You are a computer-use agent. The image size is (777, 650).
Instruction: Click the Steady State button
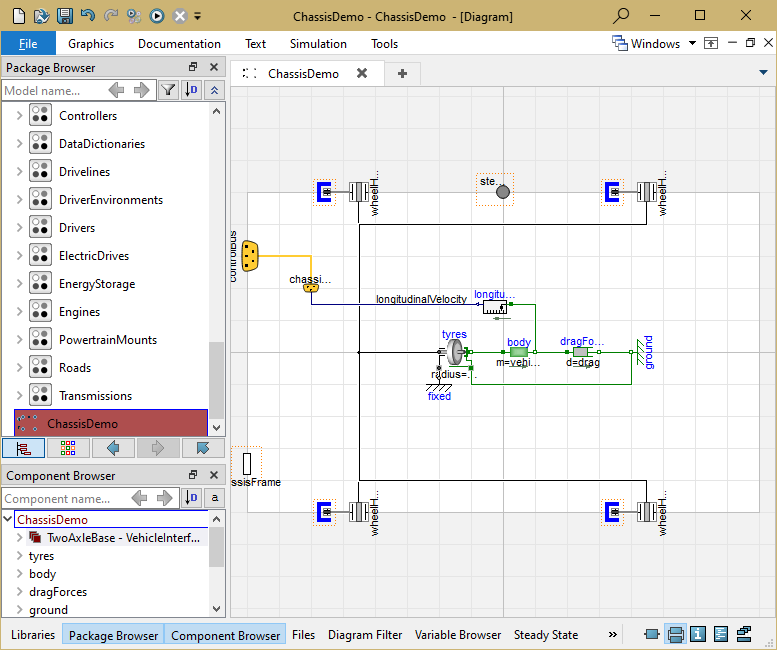pos(546,635)
